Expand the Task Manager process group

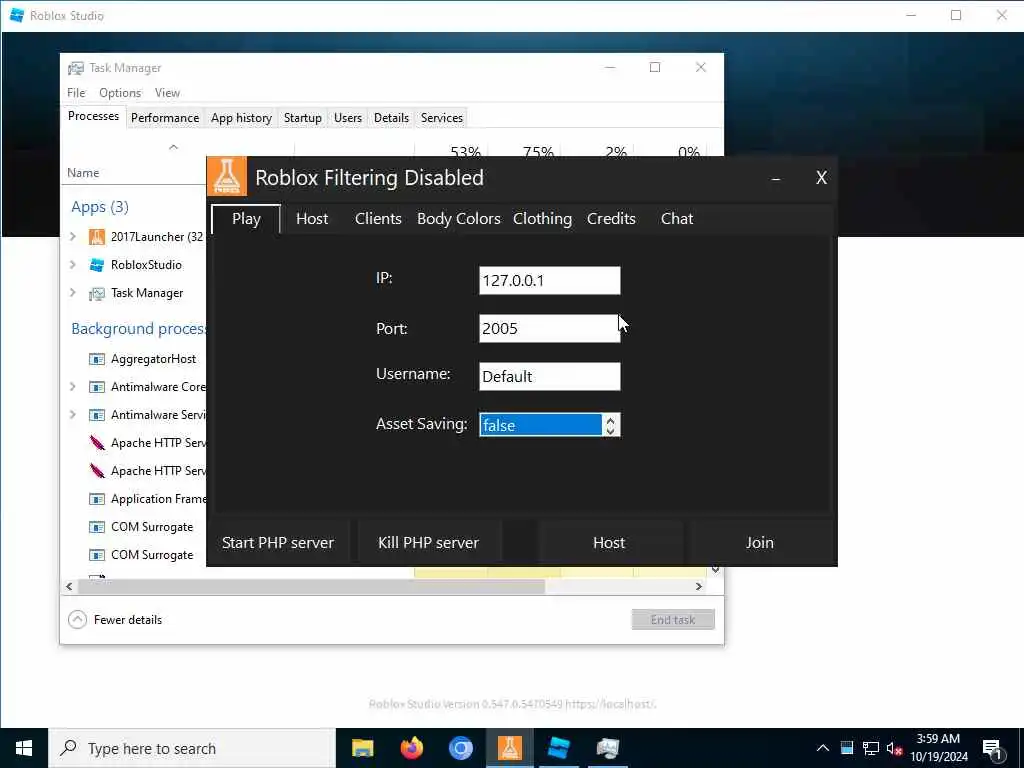[x=72, y=293]
